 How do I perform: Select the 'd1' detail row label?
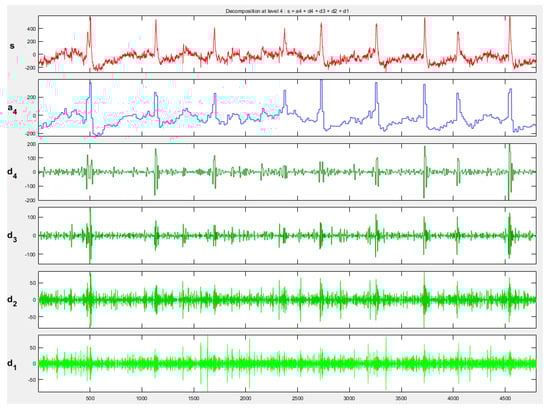click(12, 364)
